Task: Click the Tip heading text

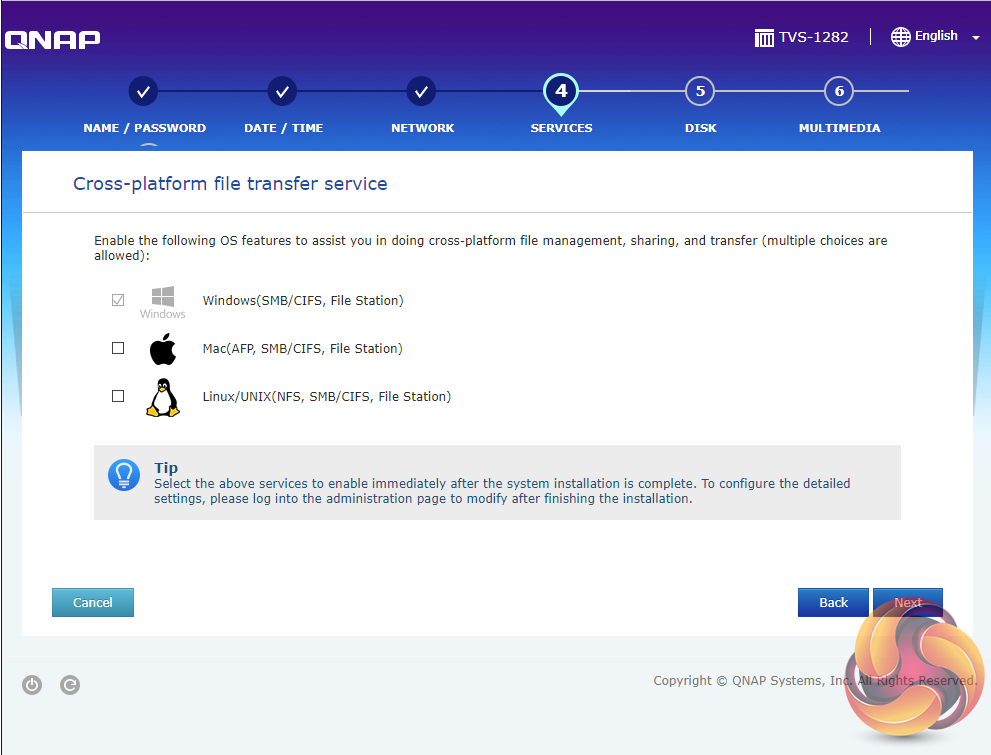Action: tap(166, 468)
